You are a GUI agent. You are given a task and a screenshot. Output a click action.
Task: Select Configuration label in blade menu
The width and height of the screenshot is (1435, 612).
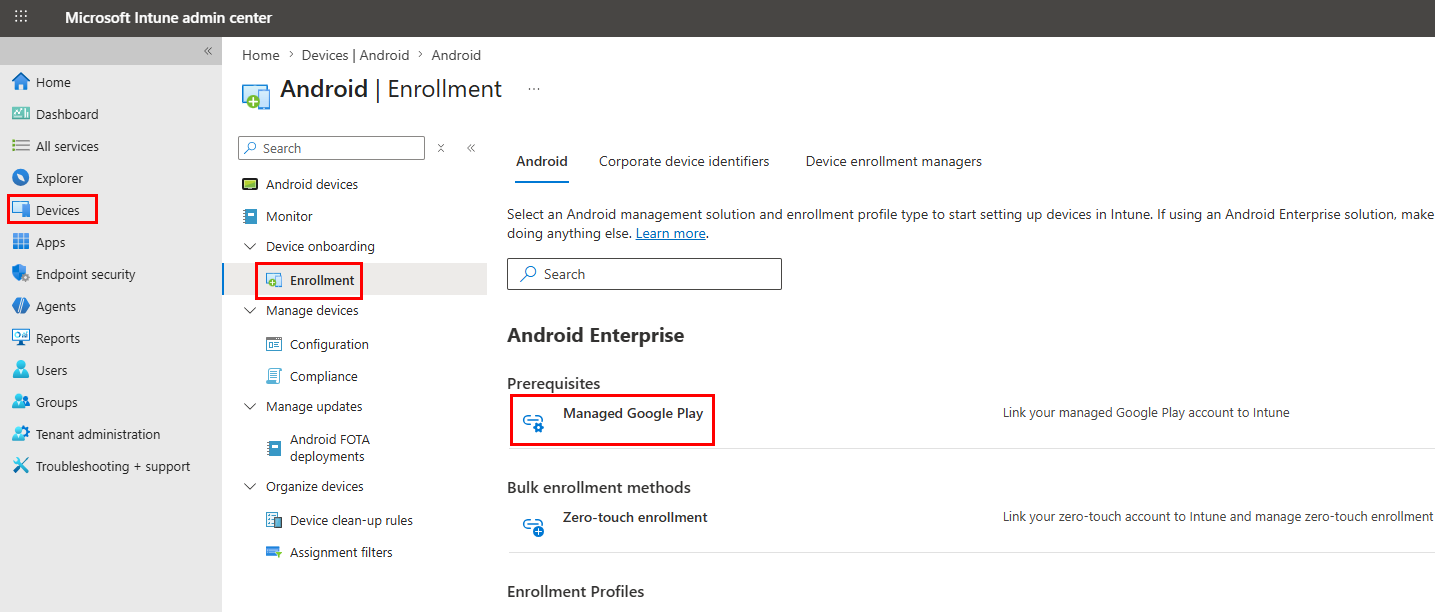(329, 344)
